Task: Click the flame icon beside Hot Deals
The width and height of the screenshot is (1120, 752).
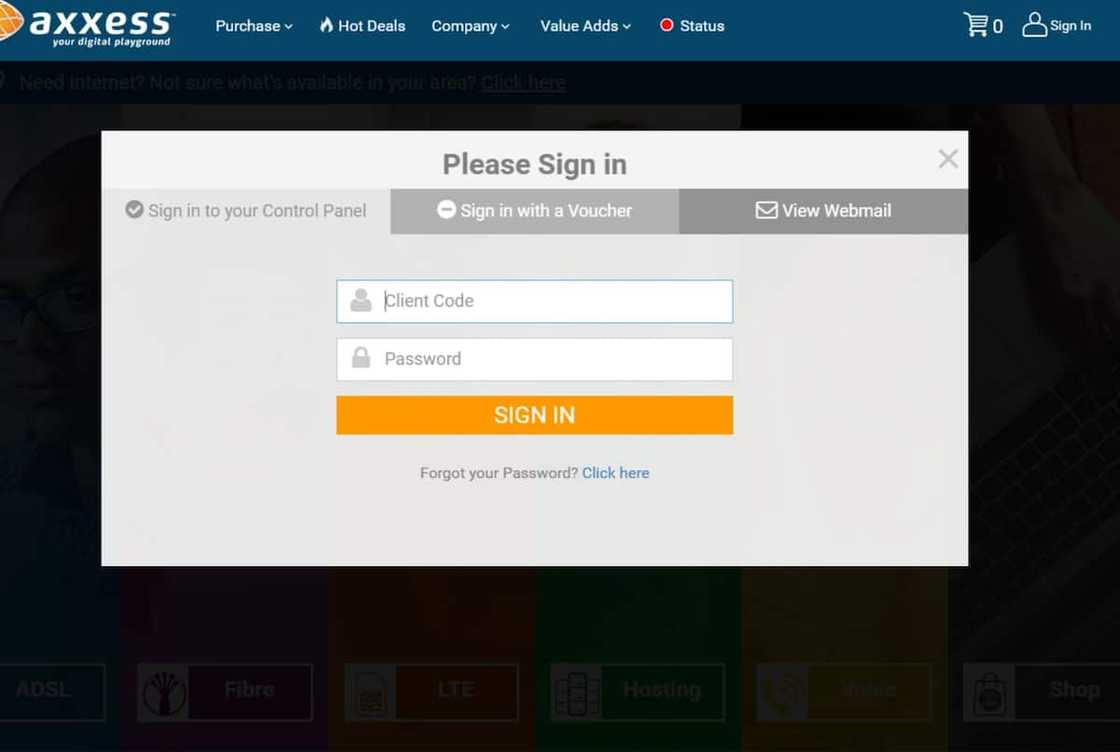Action: (326, 25)
